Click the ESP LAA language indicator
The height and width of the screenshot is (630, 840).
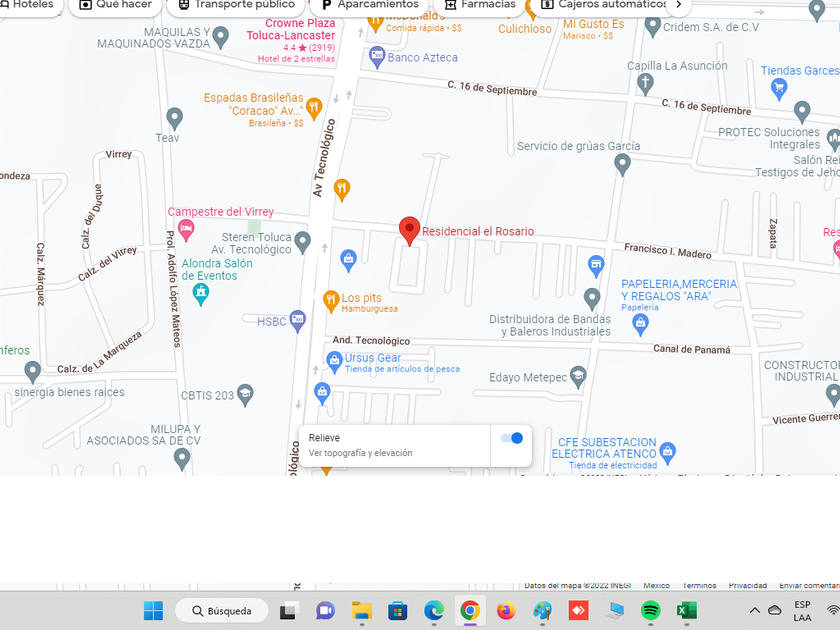[802, 611]
